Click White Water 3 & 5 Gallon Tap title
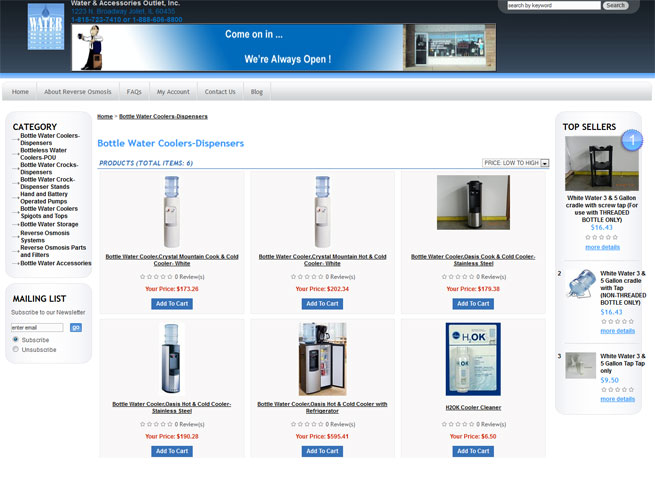Viewport: 655px width, 490px height. (622, 363)
